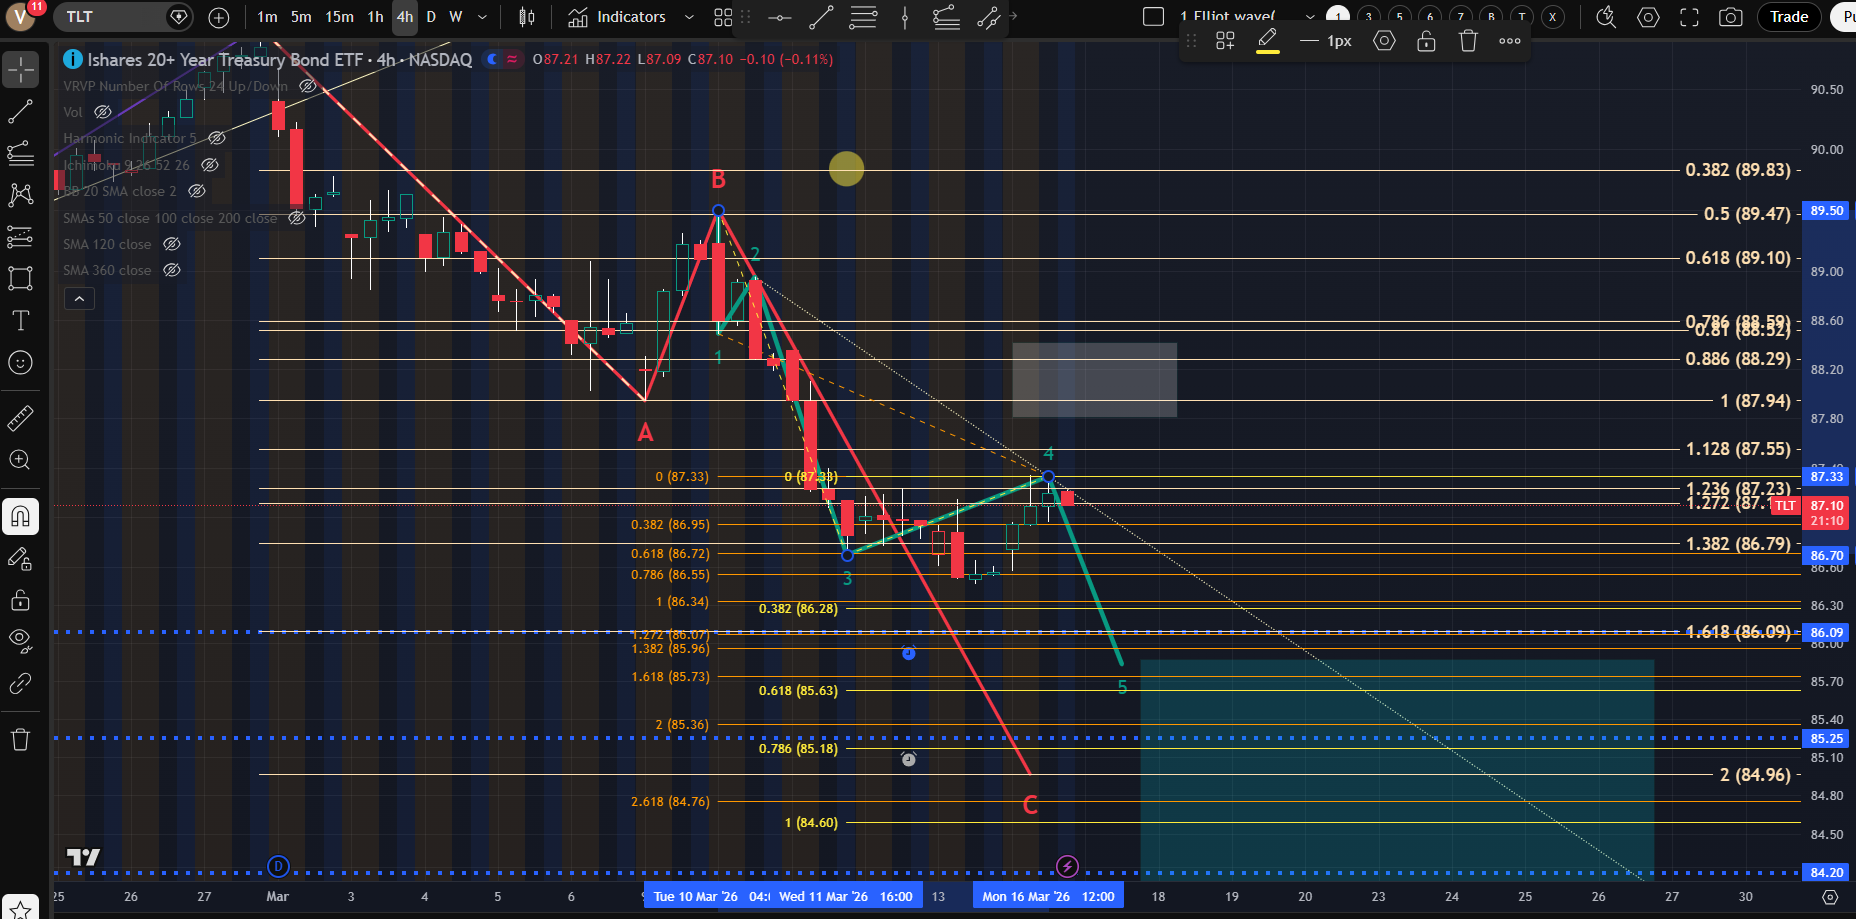This screenshot has width=1856, height=919.
Task: Unhide the Ichimoku indicator
Action: 209,165
